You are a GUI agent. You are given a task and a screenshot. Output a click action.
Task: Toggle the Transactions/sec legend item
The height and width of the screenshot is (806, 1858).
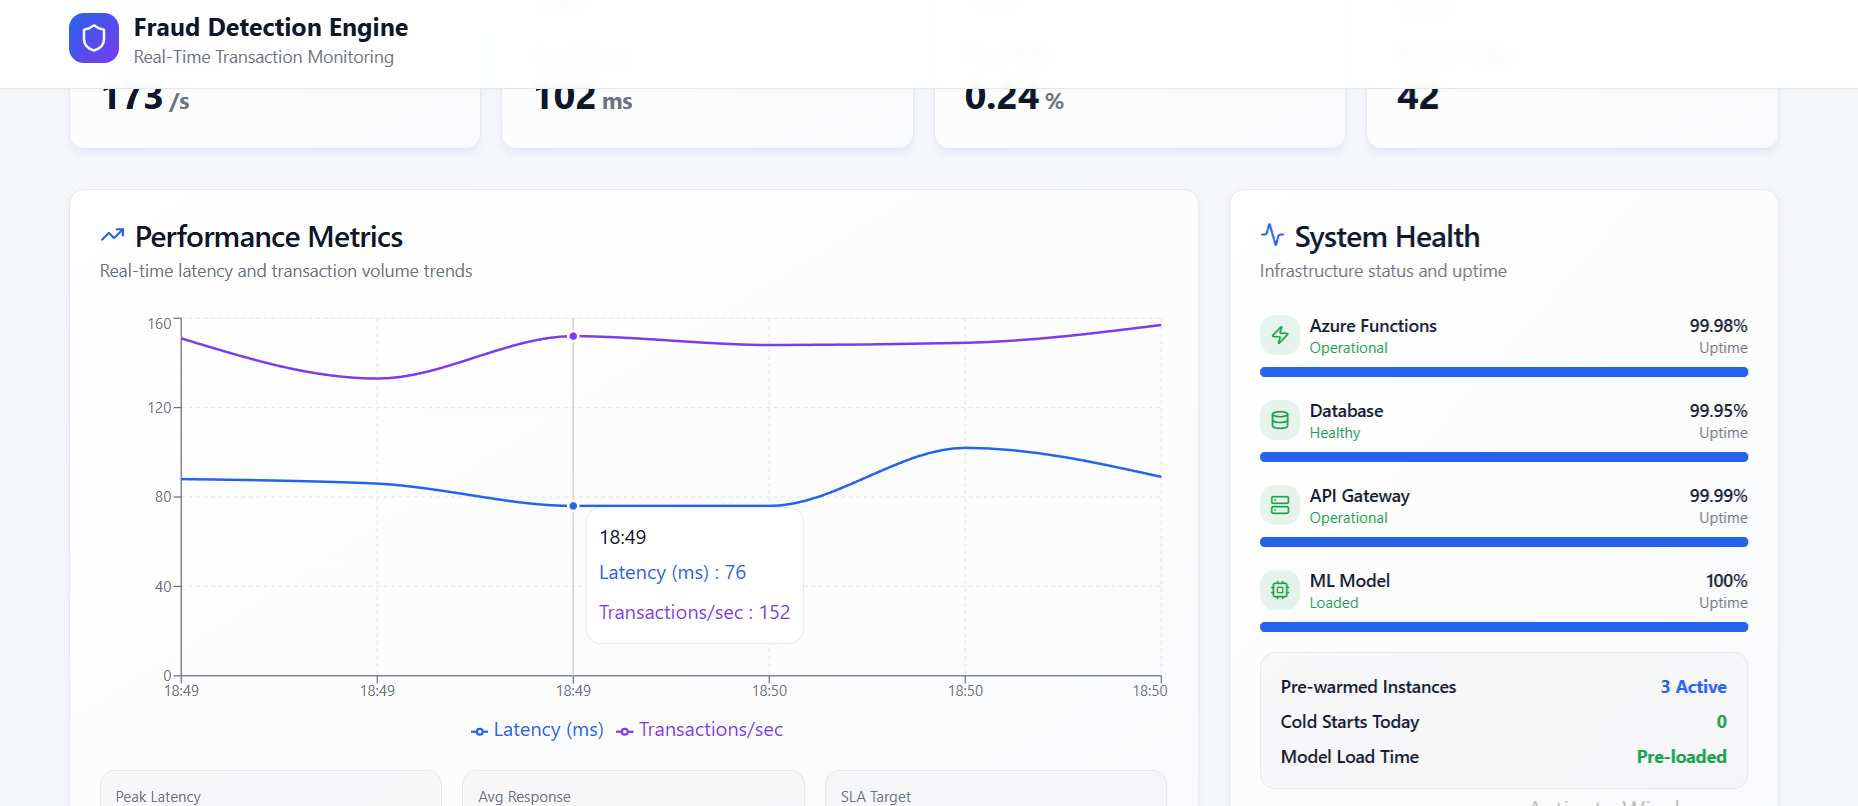700,730
